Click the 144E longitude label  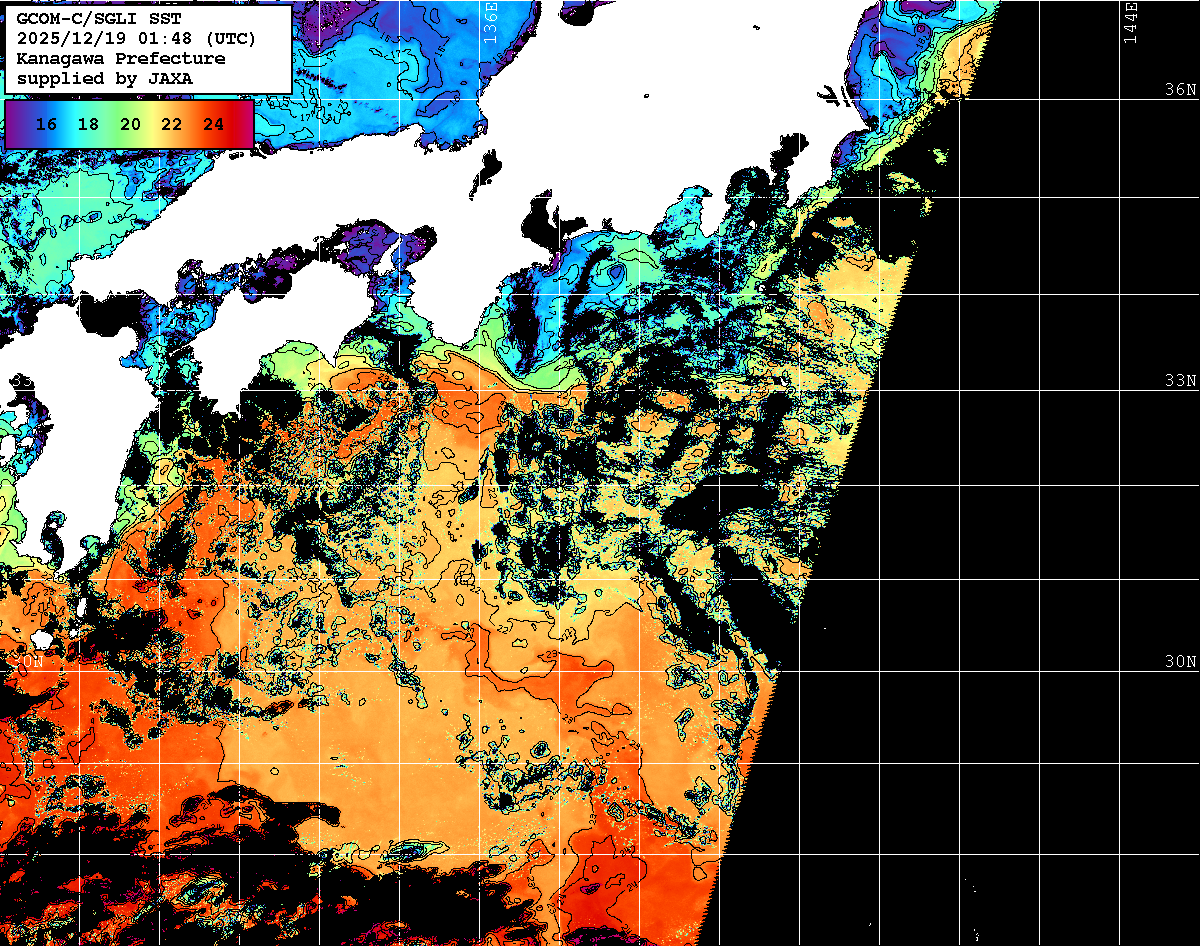tap(1131, 22)
